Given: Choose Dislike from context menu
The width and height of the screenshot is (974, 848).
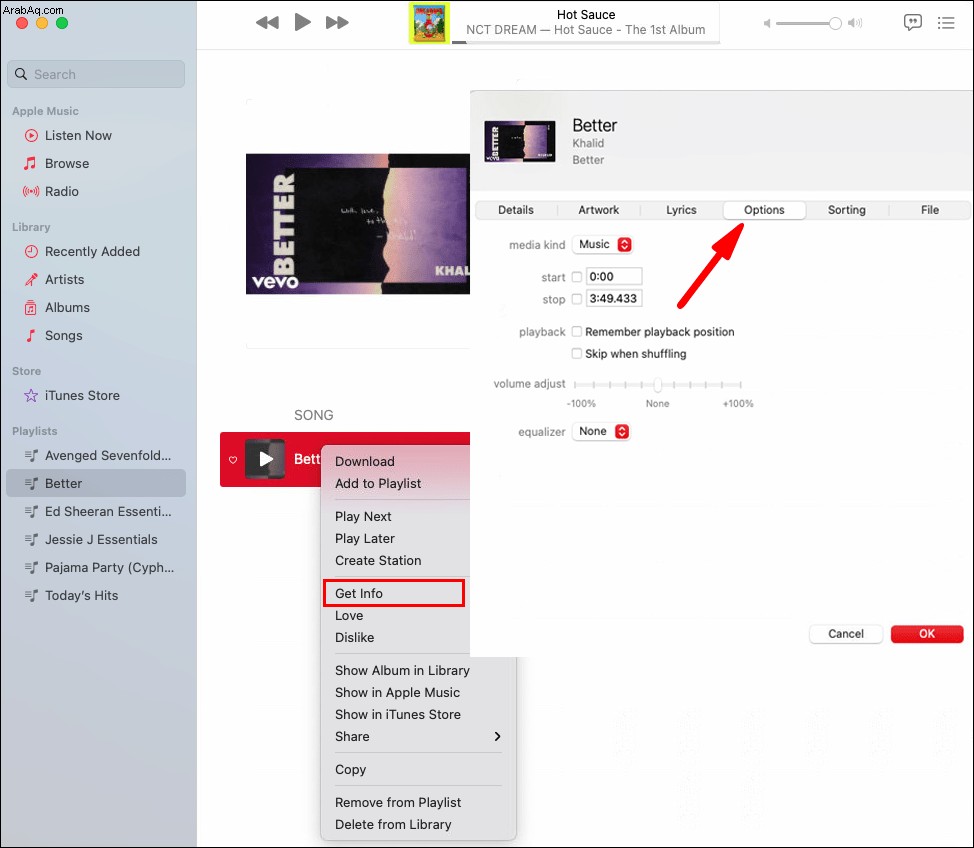Looking at the screenshot, I should pos(354,637).
